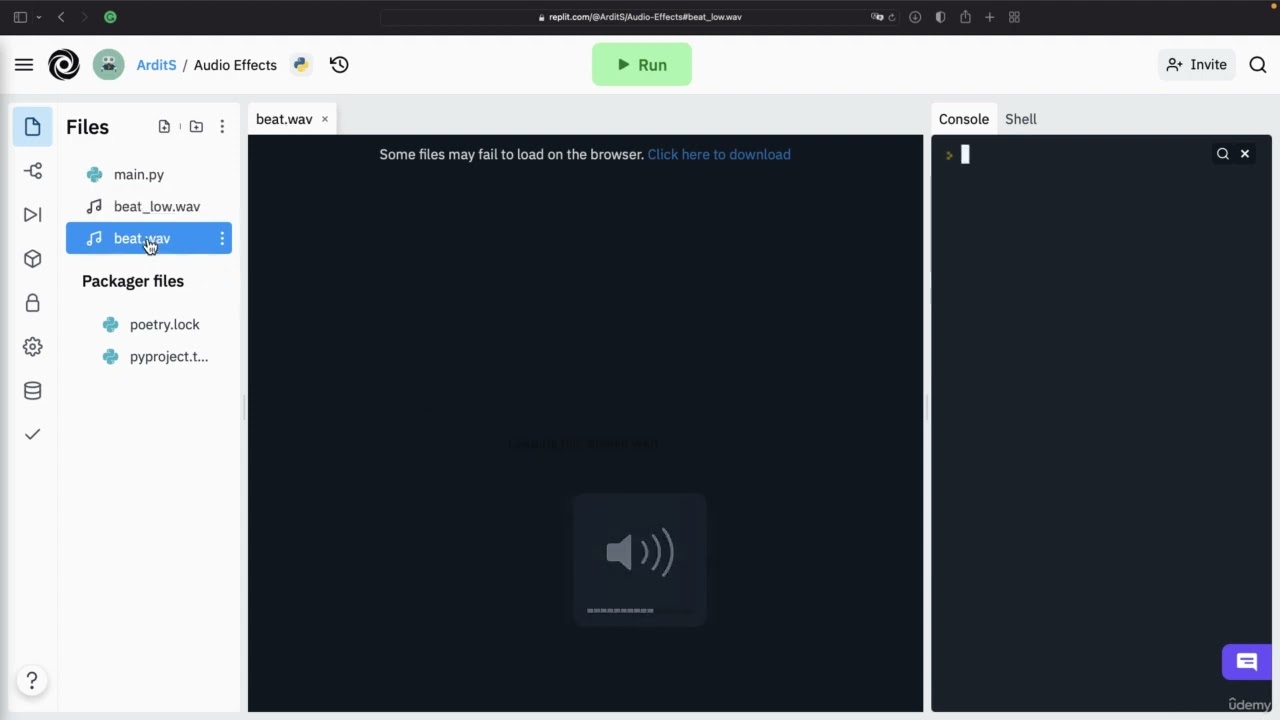Open the Version control sidebar icon

click(x=33, y=171)
